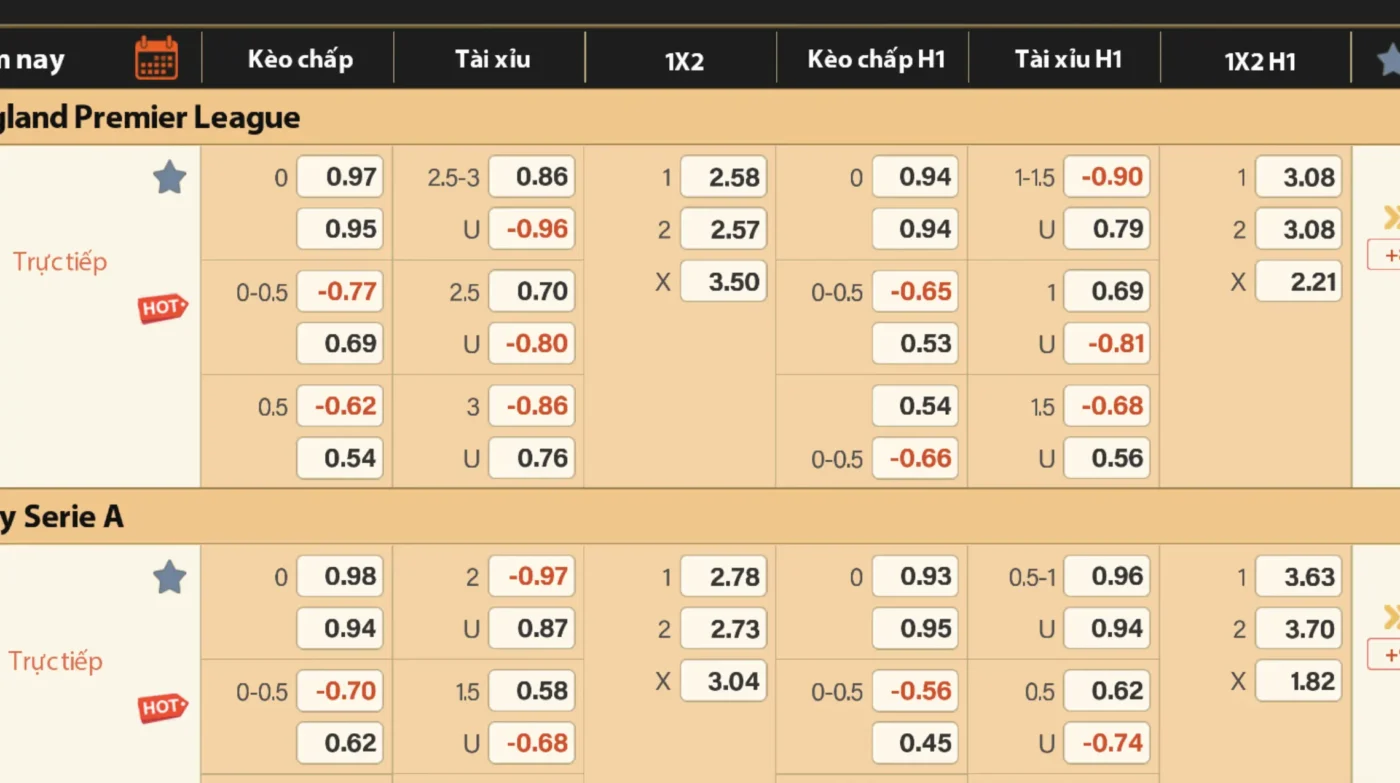Select the Tài xỉu H1 column header
Image resolution: width=1400 pixels, height=783 pixels.
click(x=1068, y=59)
